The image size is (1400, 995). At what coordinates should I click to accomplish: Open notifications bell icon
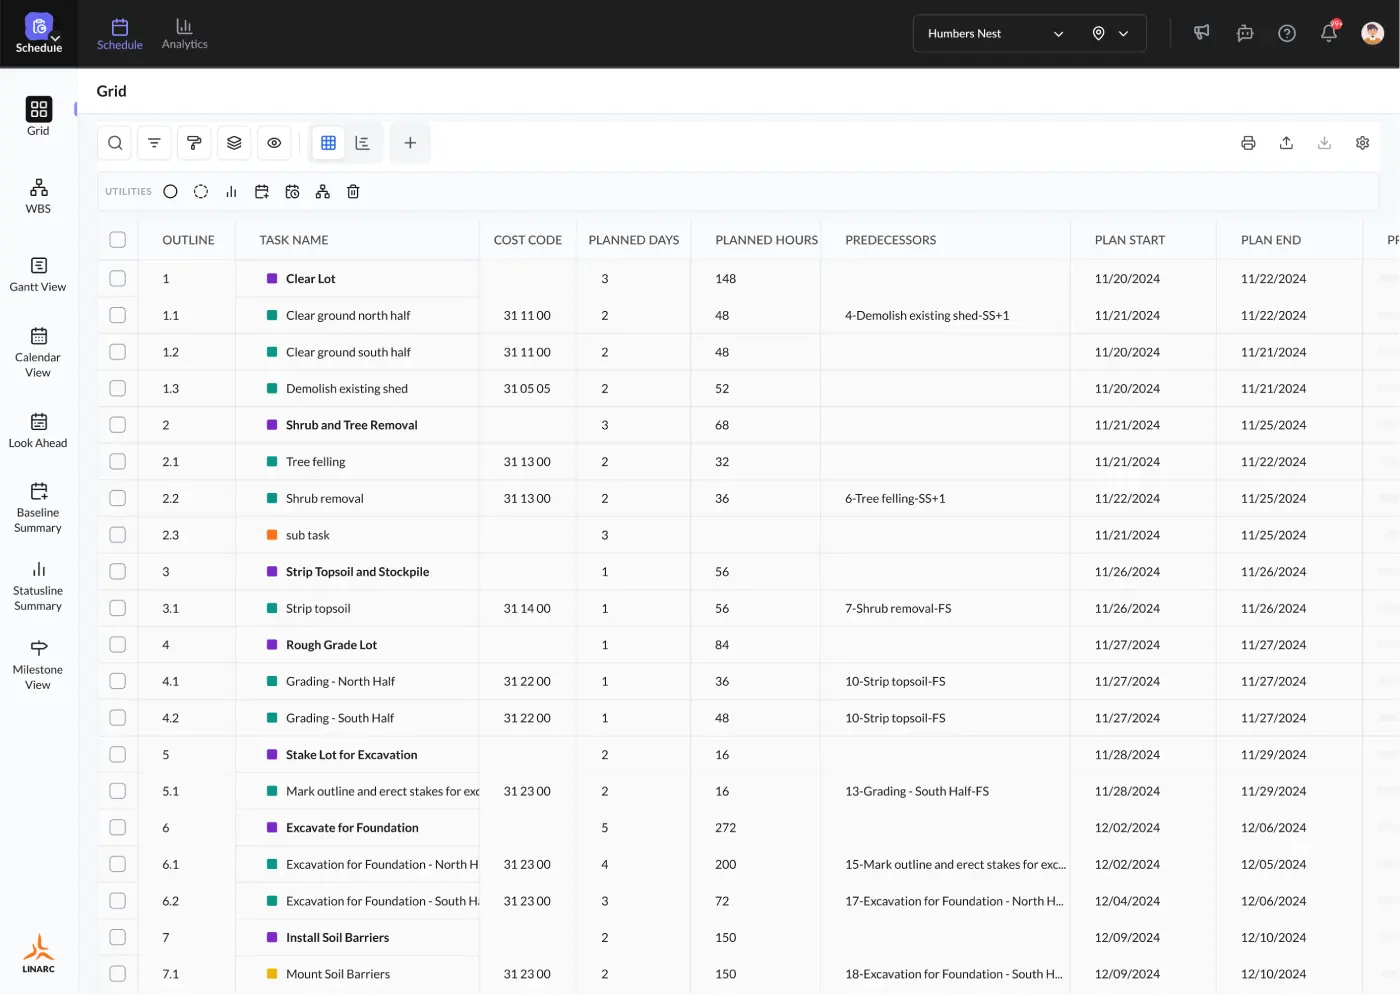click(1329, 33)
